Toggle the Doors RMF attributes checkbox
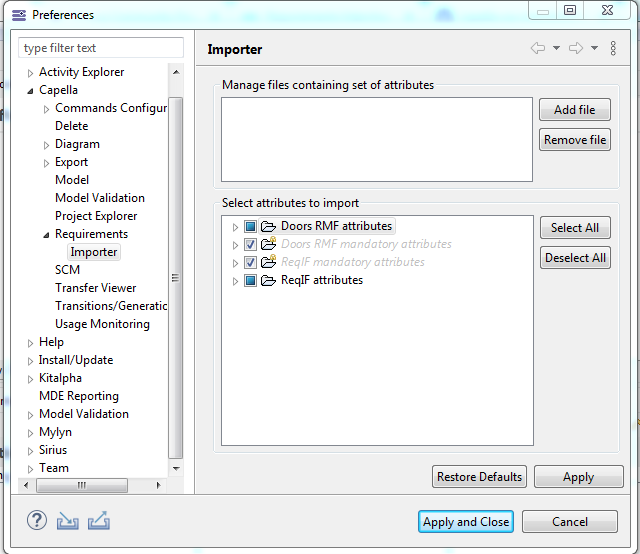This screenshot has height=554, width=640. pyautogui.click(x=250, y=226)
